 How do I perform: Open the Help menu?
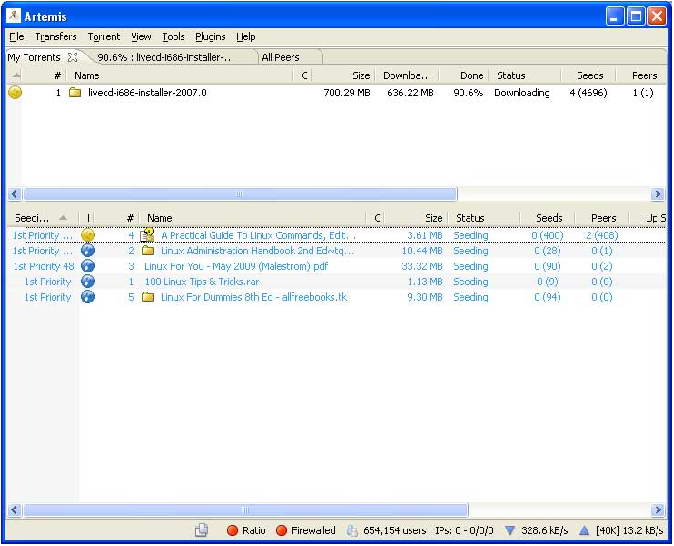pyautogui.click(x=246, y=37)
